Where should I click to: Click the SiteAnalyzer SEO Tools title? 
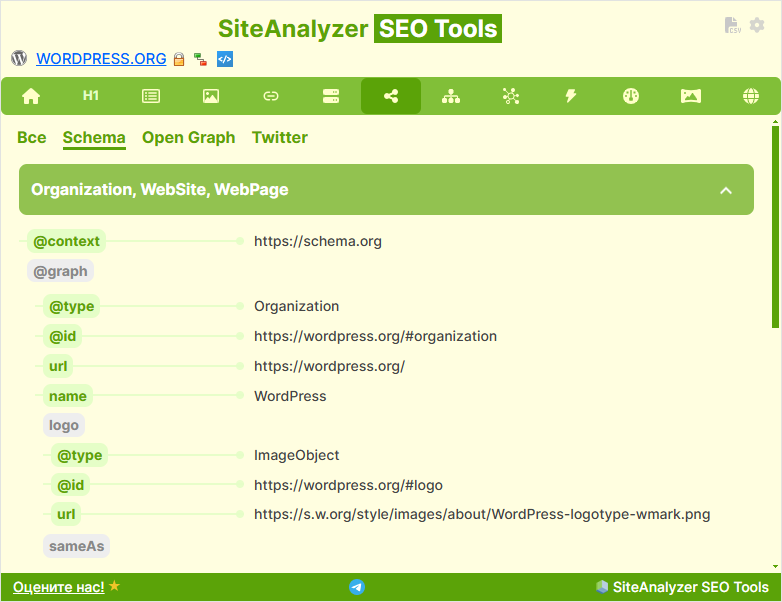click(x=360, y=28)
